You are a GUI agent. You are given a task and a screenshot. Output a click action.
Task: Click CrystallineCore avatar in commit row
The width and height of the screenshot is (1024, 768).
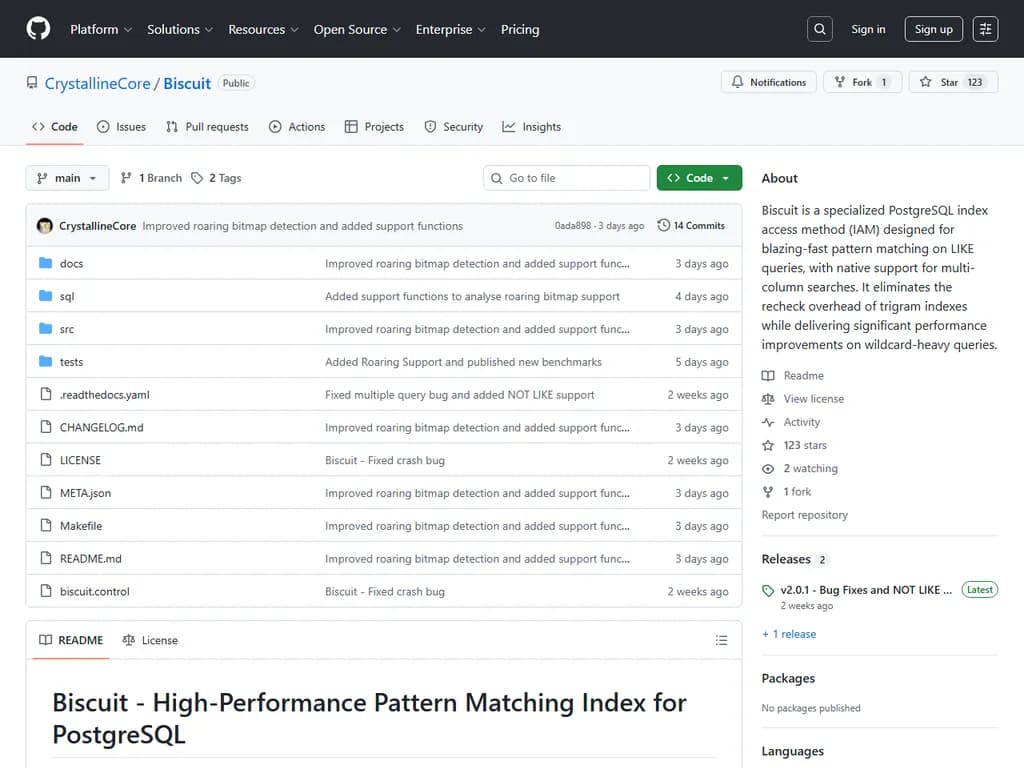(45, 226)
